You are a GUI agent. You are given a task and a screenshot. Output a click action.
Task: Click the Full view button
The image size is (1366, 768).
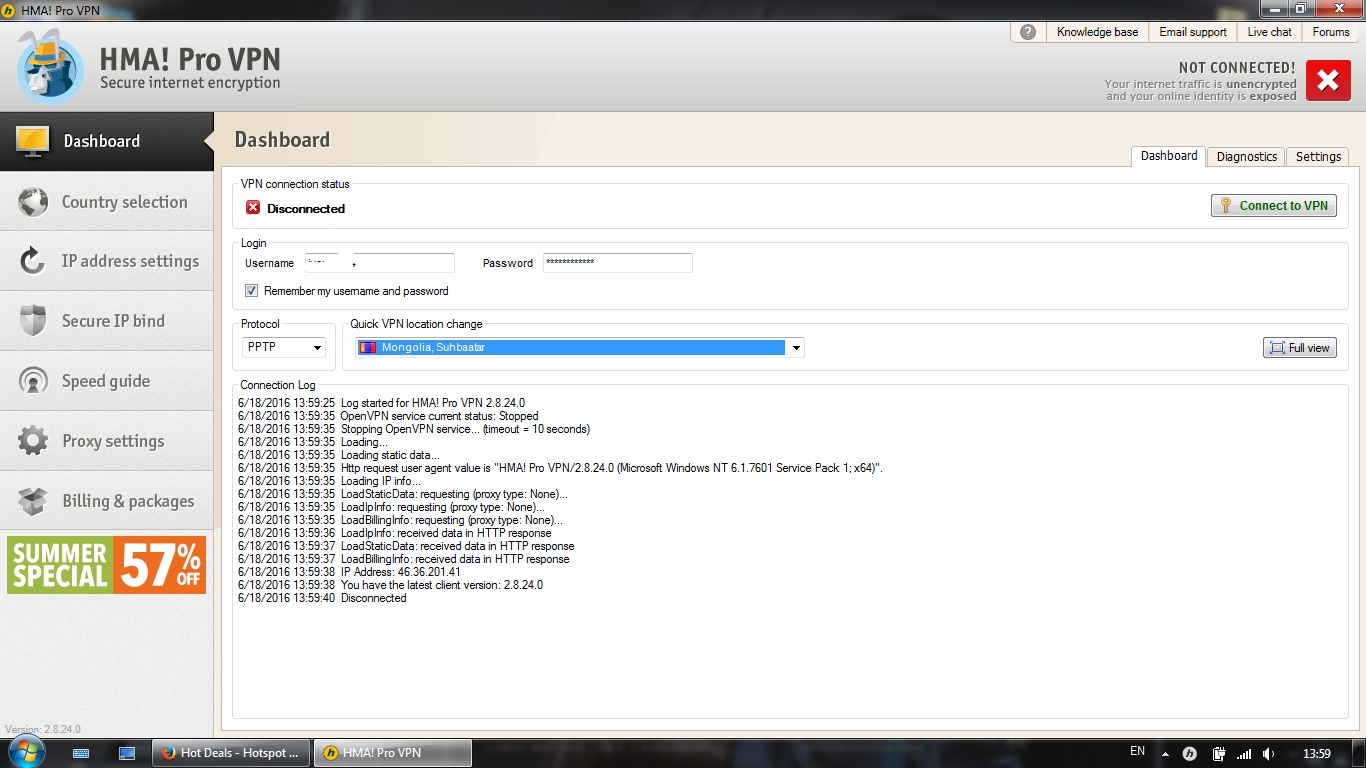click(1300, 347)
